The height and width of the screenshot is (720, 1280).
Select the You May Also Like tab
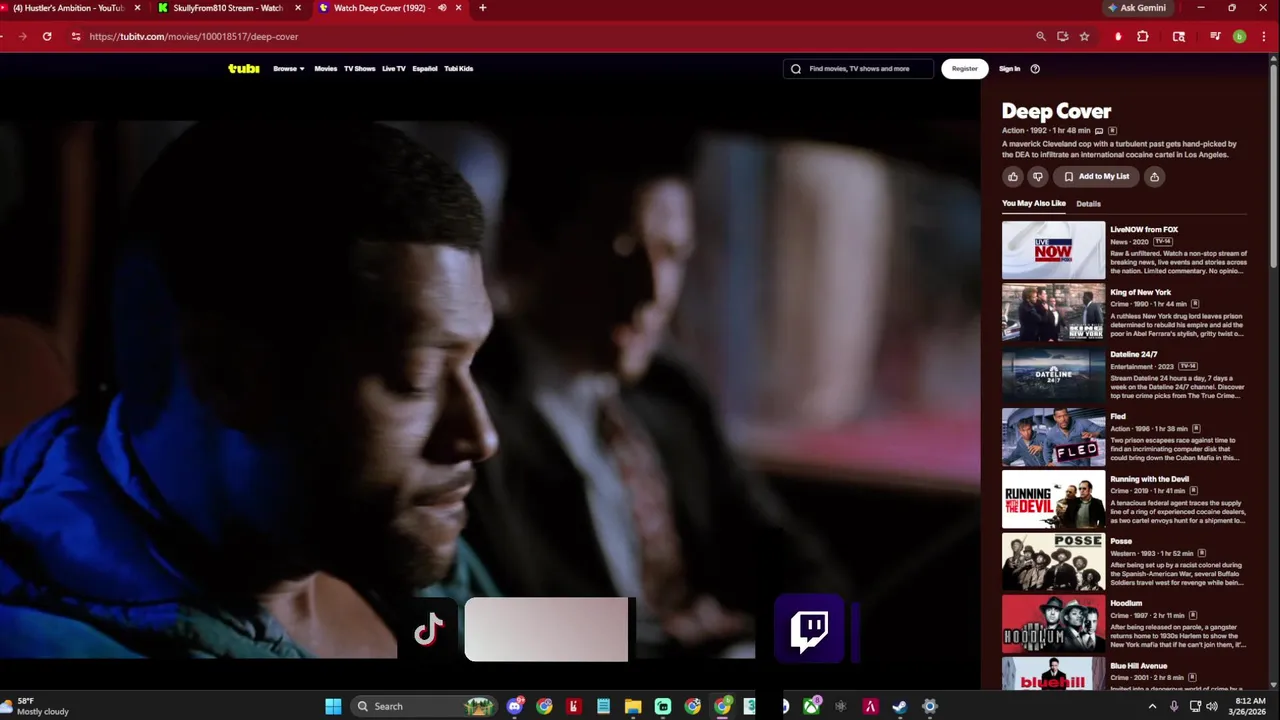click(x=1034, y=204)
